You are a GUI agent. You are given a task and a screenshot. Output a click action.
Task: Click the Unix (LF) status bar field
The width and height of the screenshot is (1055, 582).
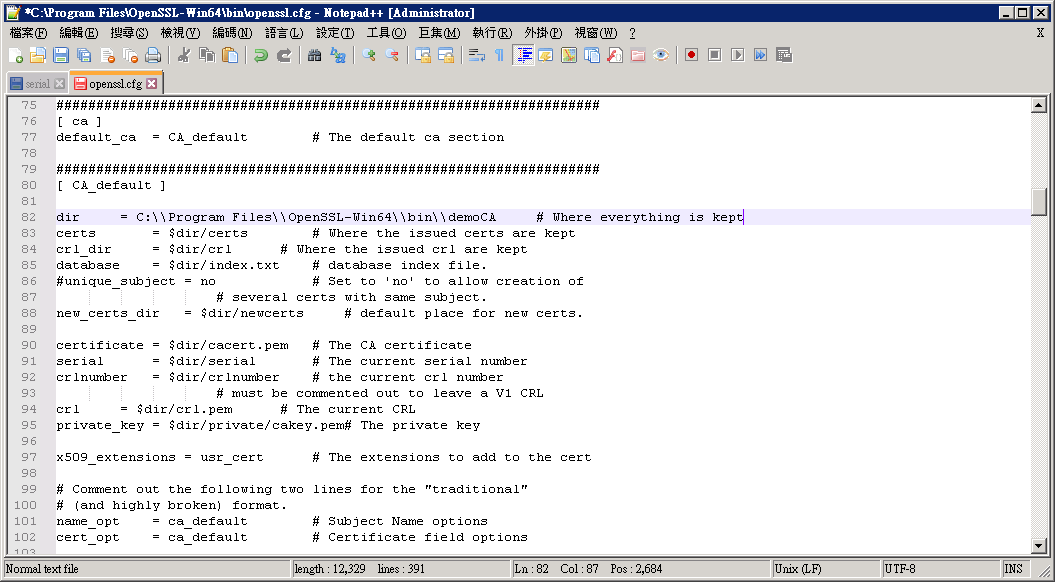click(x=826, y=569)
